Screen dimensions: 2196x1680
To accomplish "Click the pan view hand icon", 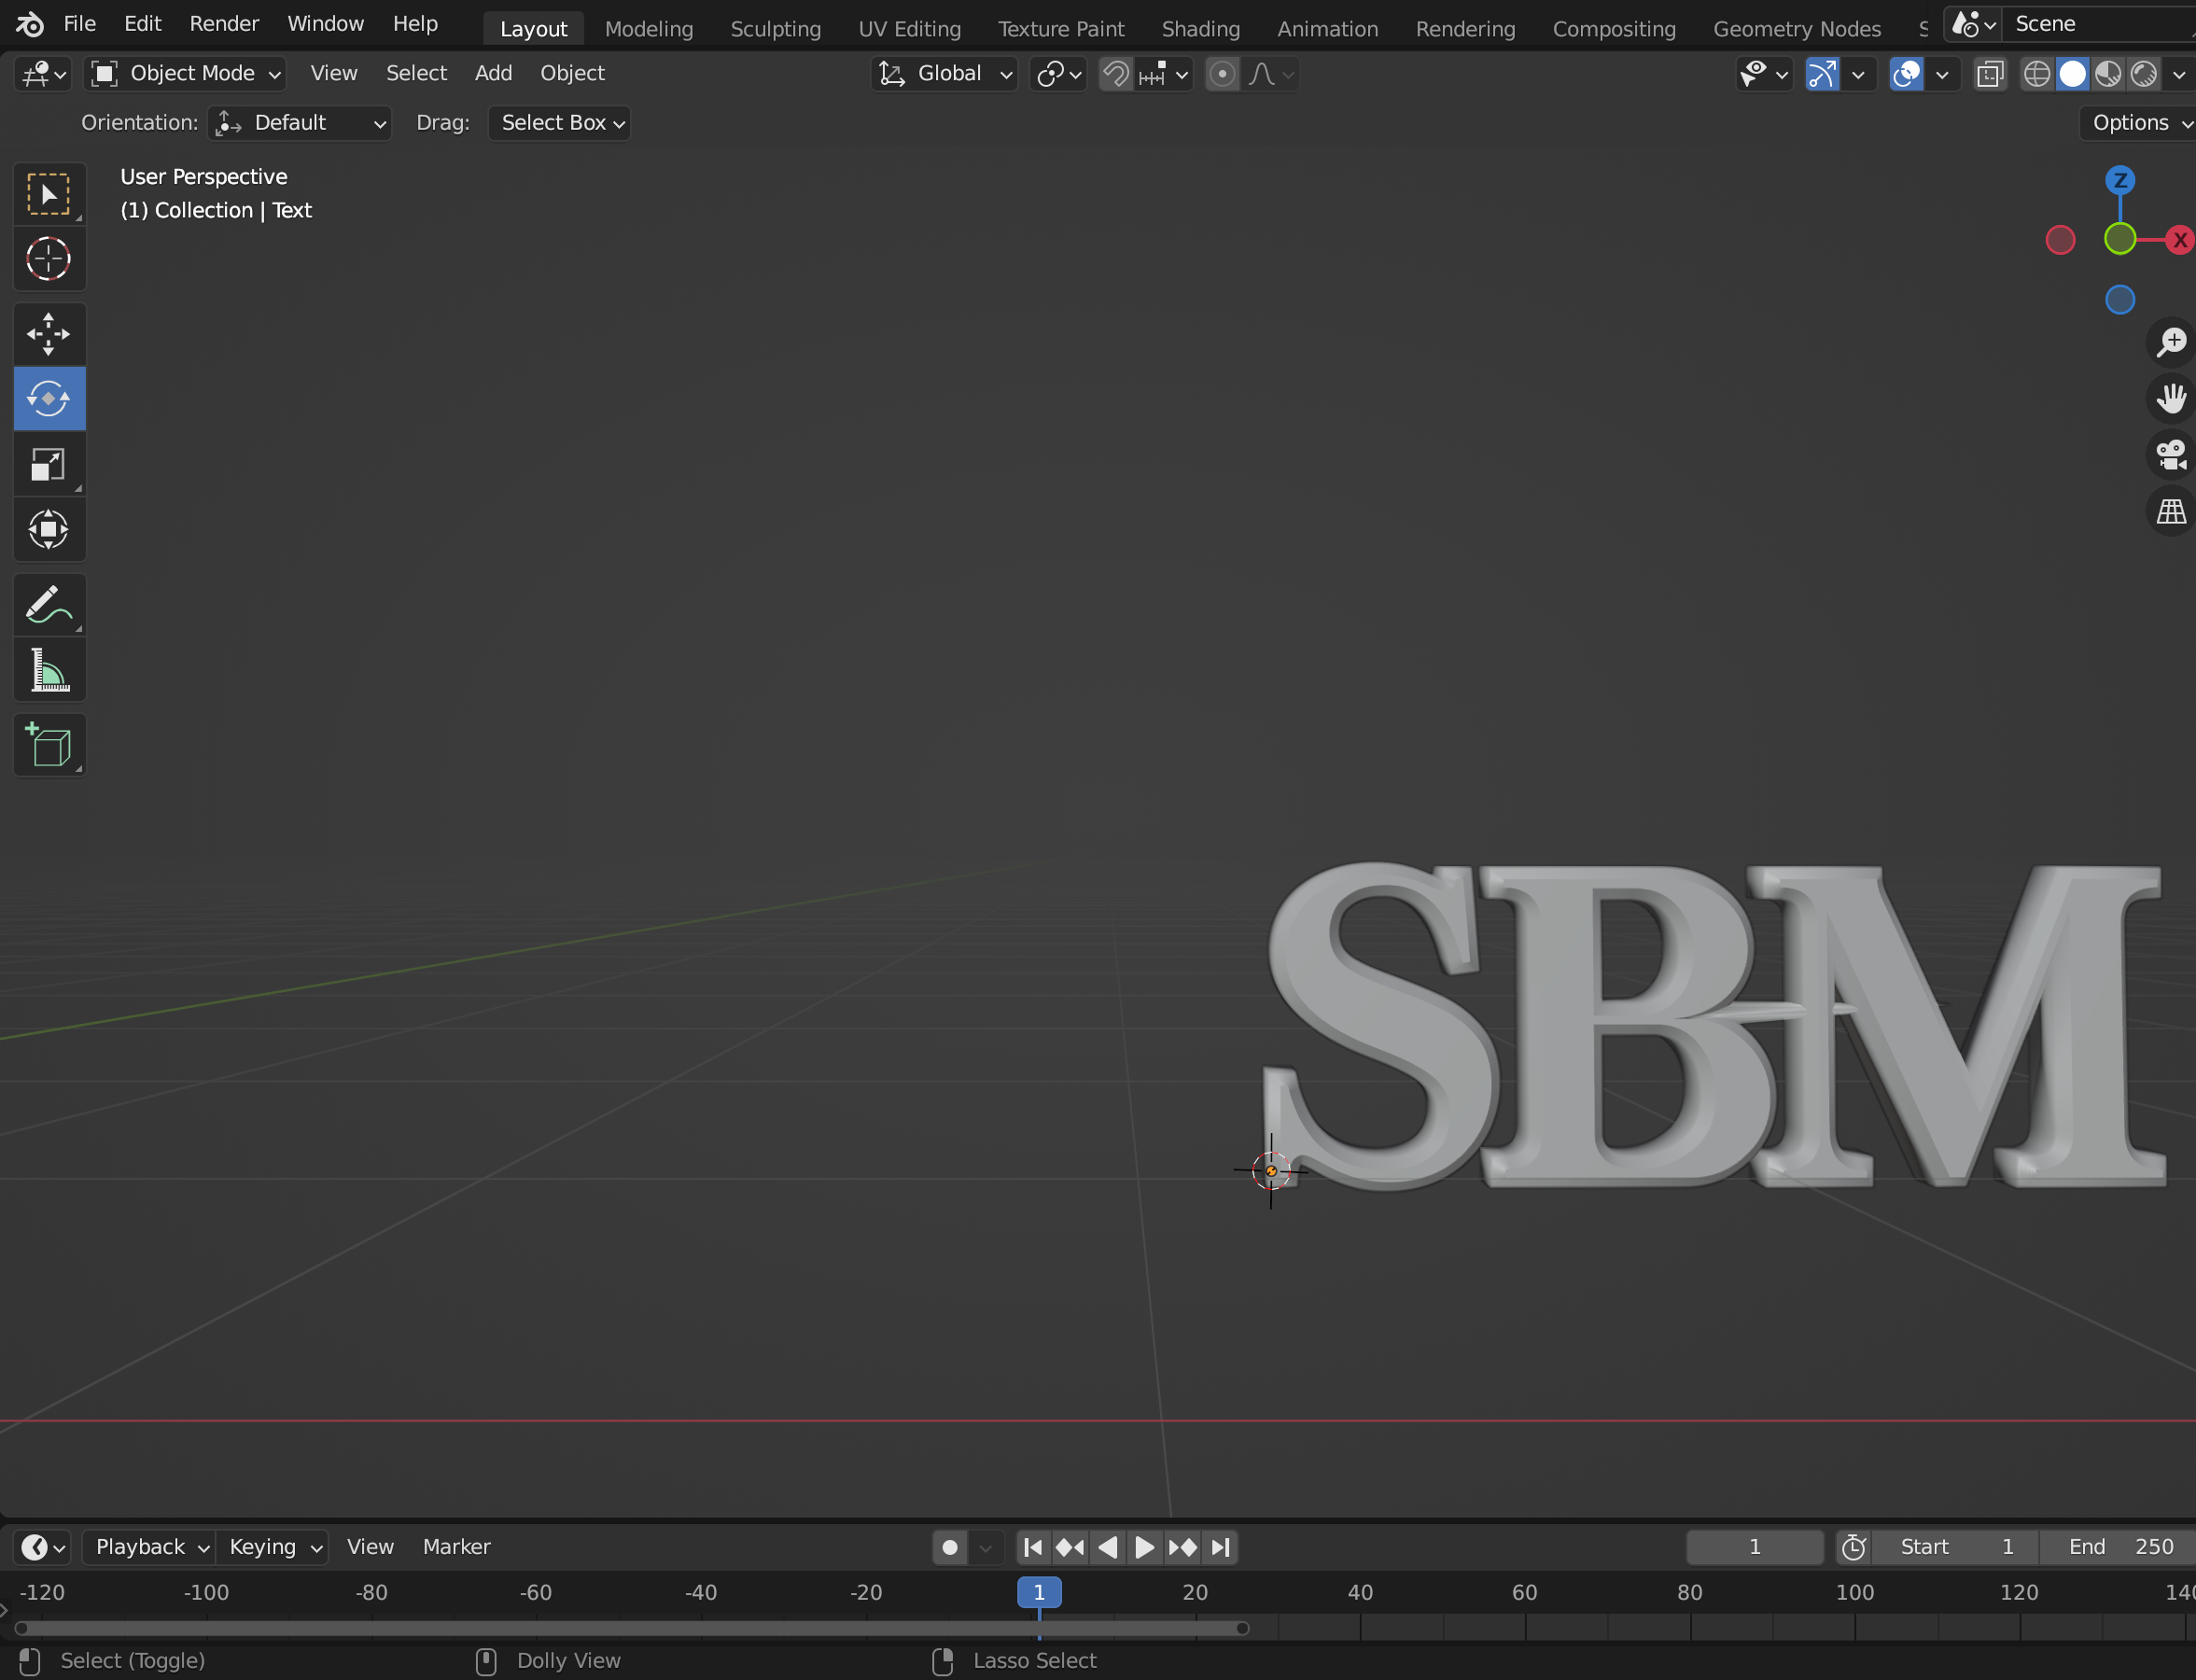I will pyautogui.click(x=2171, y=399).
